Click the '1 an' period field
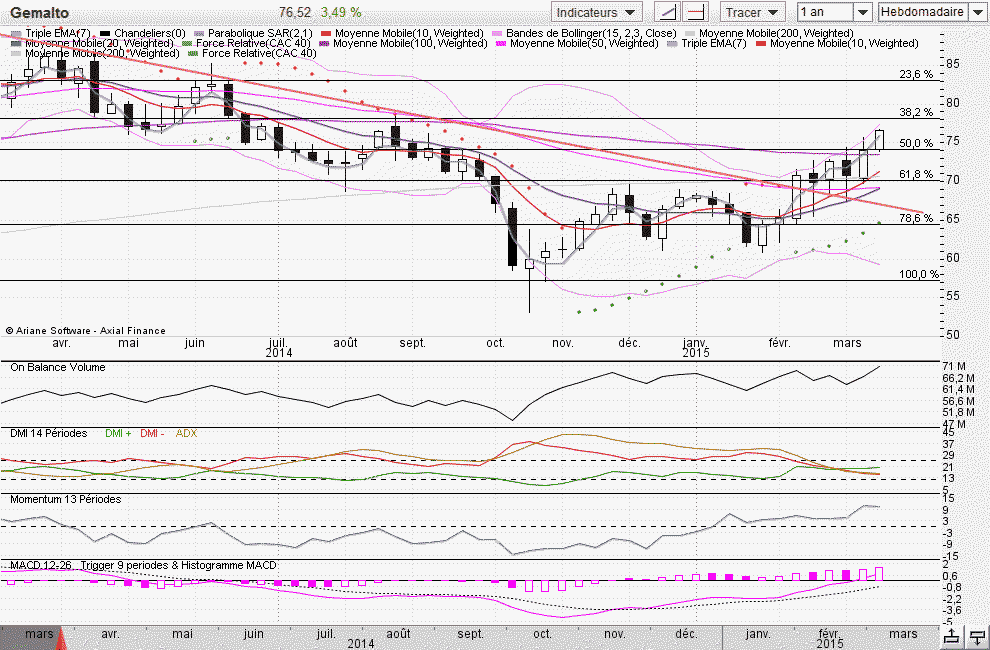 pyautogui.click(x=826, y=12)
